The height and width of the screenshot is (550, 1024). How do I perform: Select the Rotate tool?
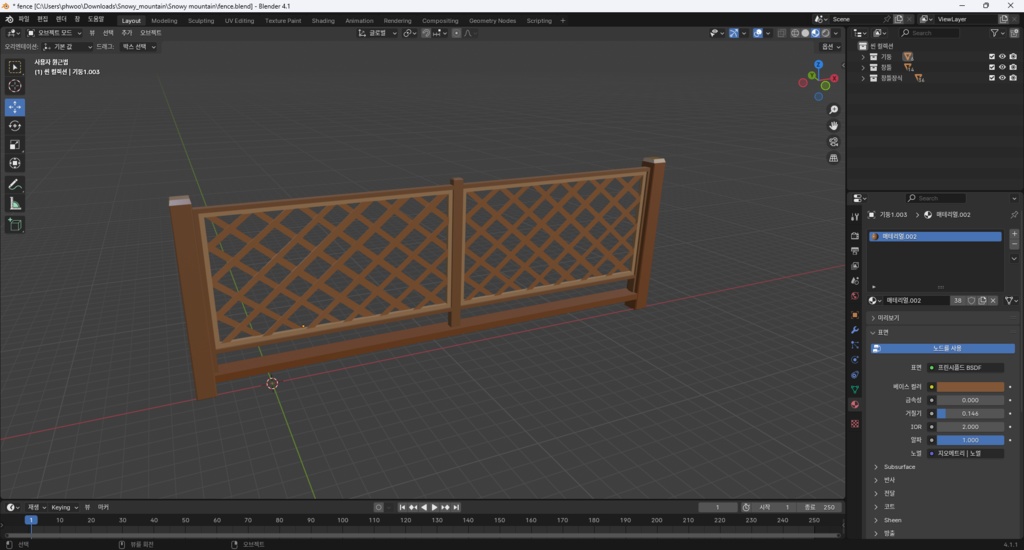pyautogui.click(x=14, y=125)
